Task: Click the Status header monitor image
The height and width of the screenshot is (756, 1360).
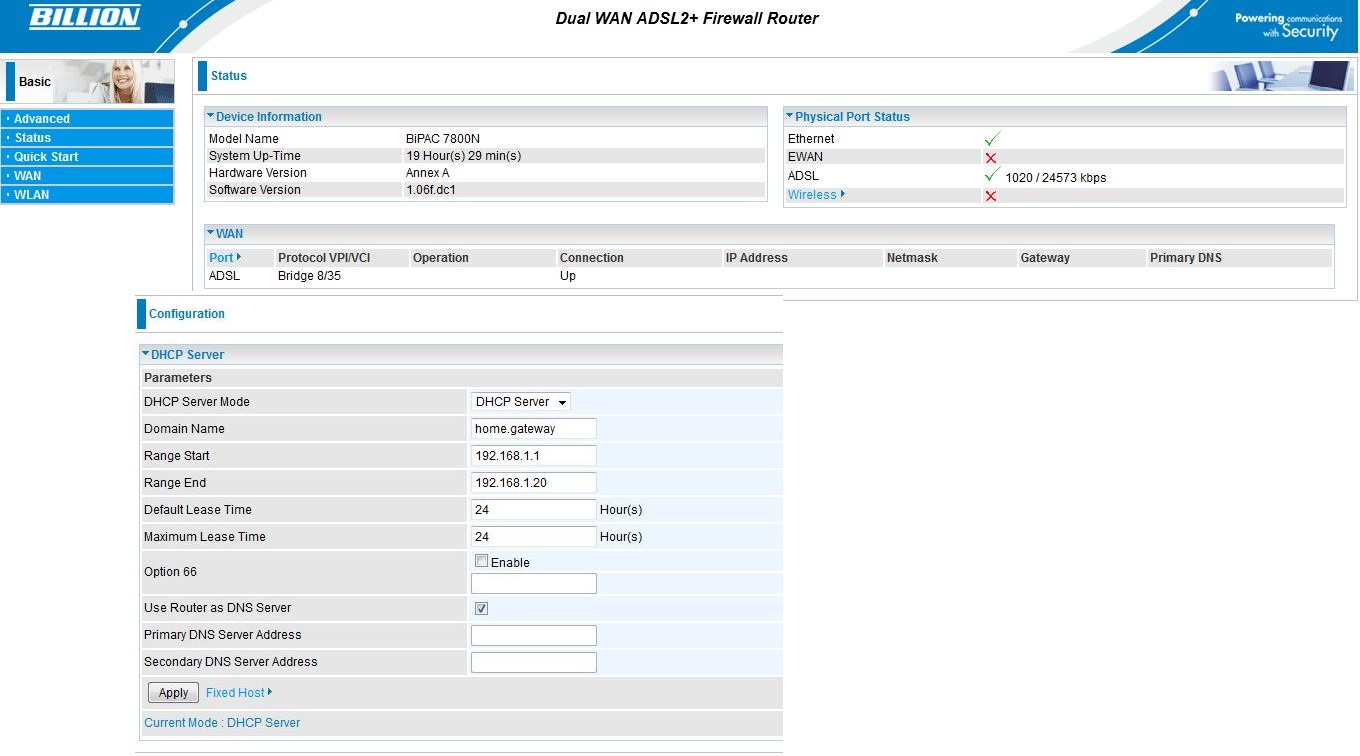Action: tap(1281, 76)
